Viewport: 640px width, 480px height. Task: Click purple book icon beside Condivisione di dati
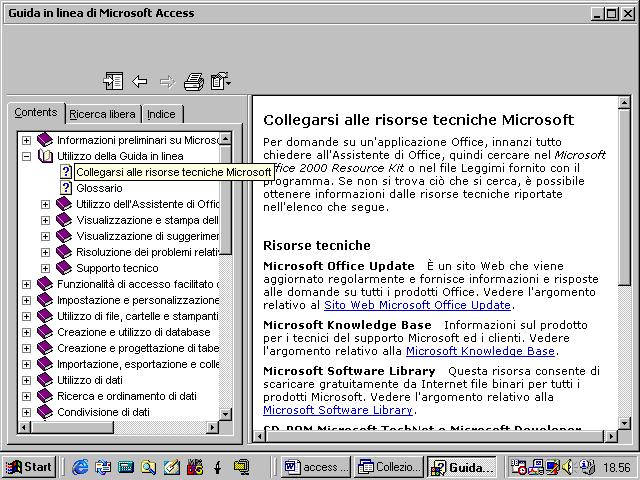pyautogui.click(x=45, y=412)
